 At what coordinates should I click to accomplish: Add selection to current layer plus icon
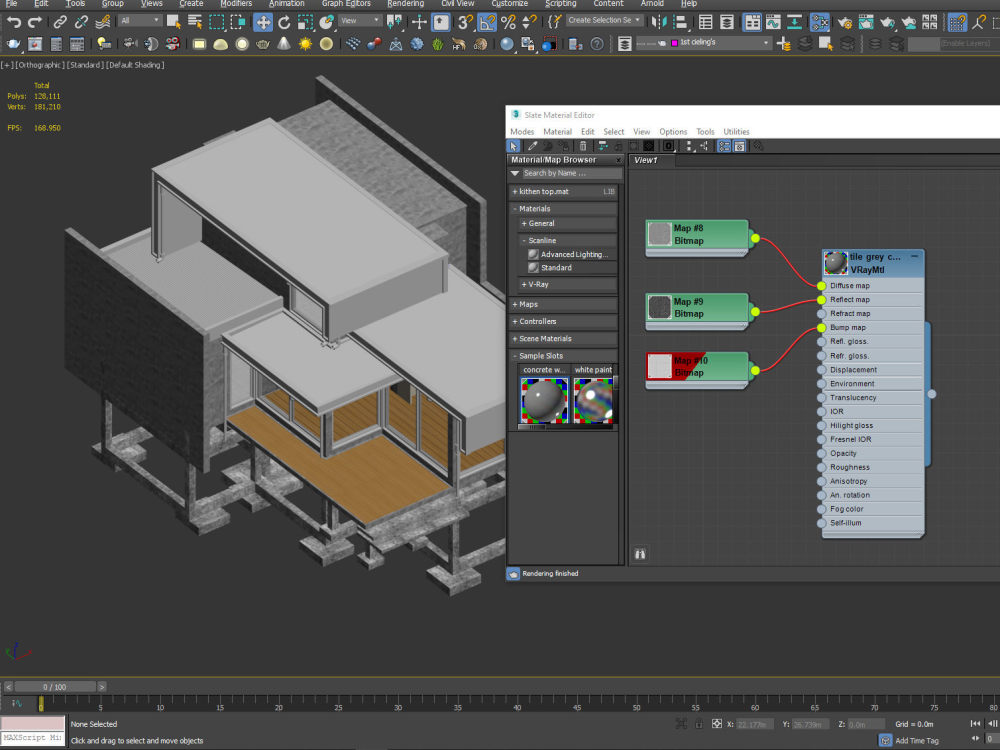(784, 44)
